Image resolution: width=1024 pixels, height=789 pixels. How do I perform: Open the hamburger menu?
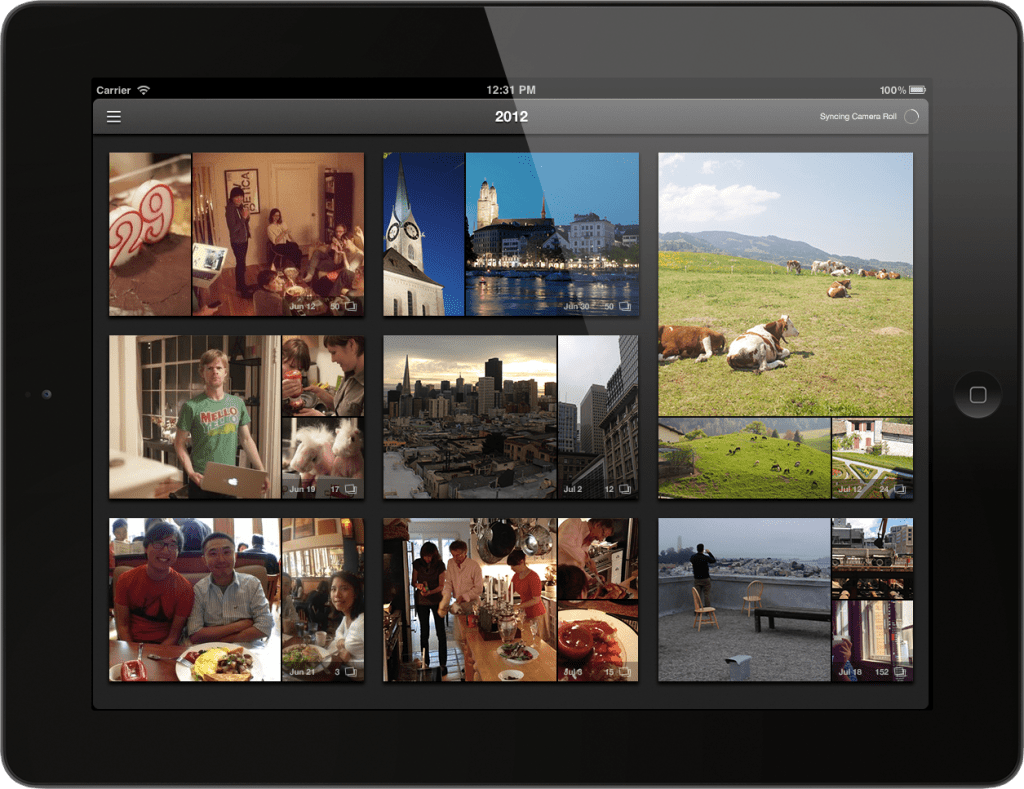tap(114, 117)
